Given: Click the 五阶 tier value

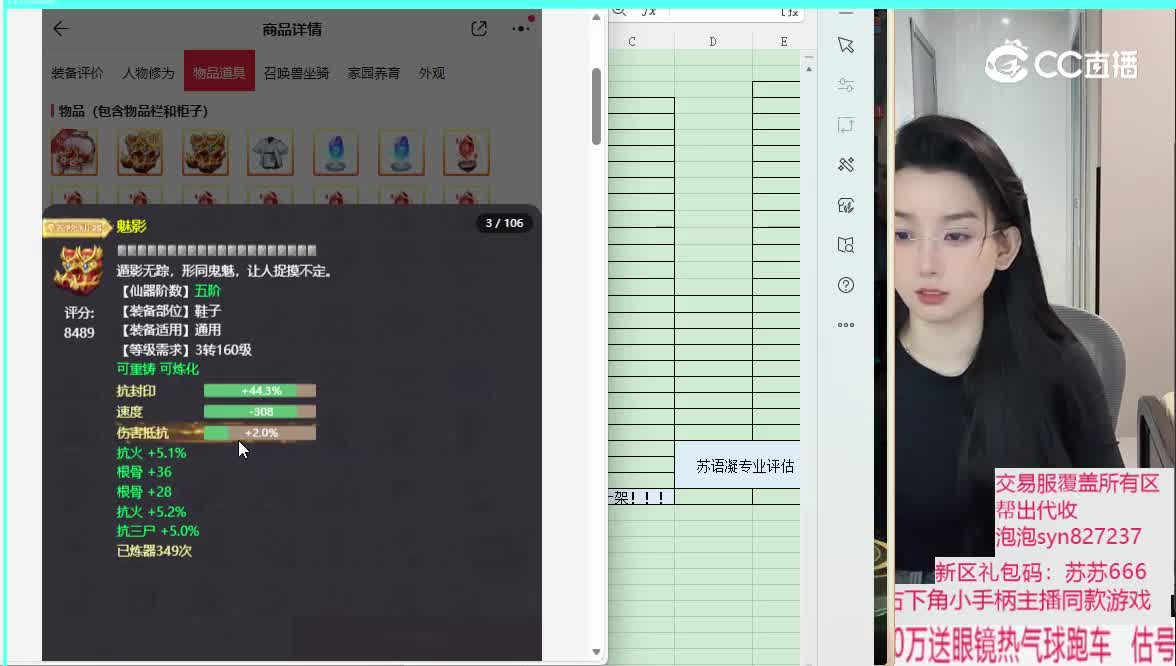Looking at the screenshot, I should click(208, 290).
